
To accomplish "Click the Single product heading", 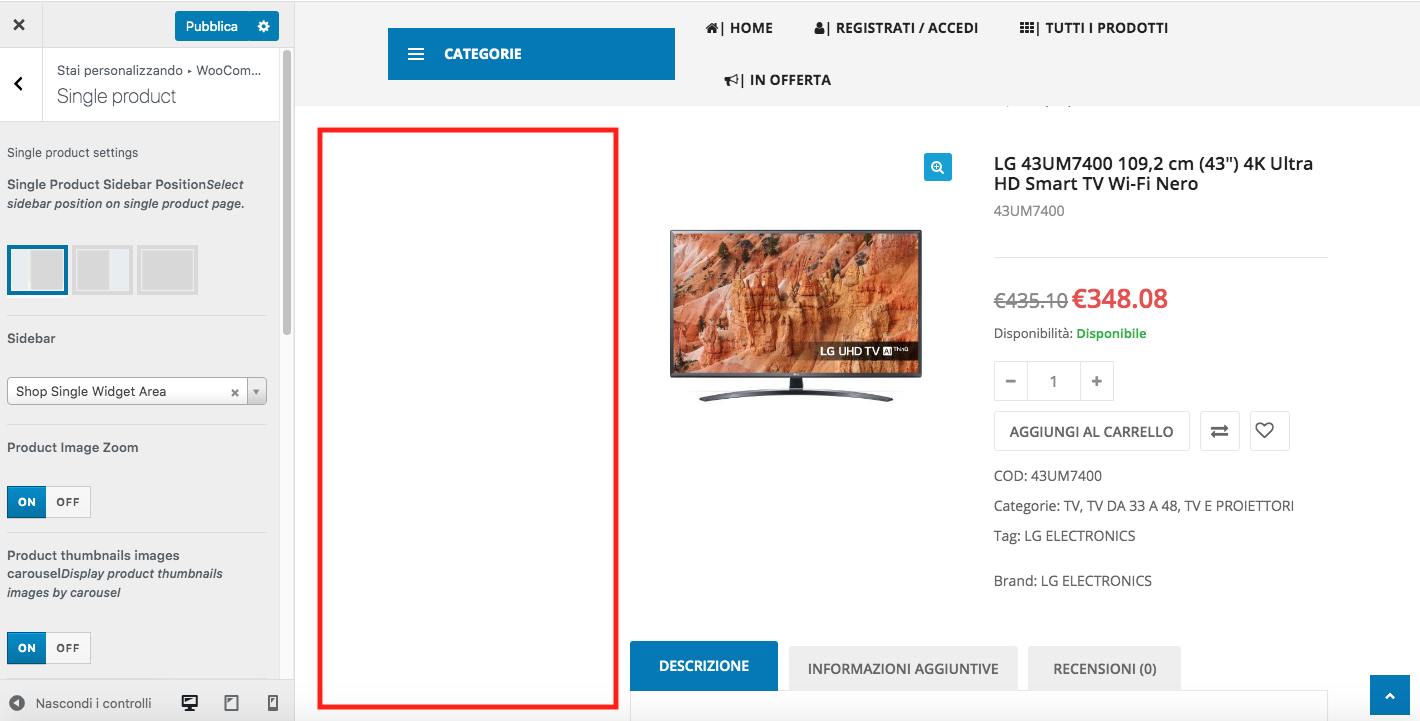I will [116, 96].
